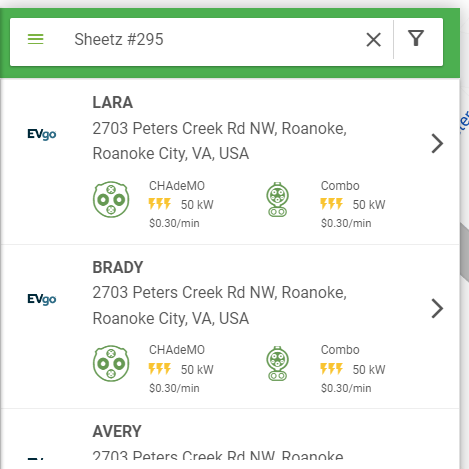
Task: Click BRADY's Peters Creek Rd address
Action: (219, 305)
